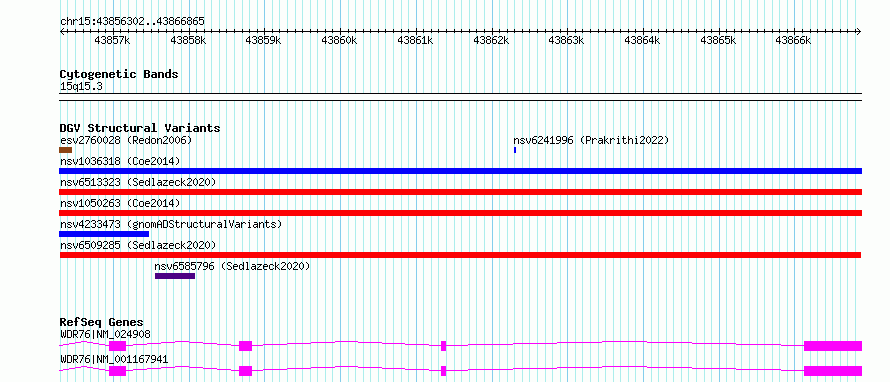Select the red nsv6513323 variant bar
Viewport: 890px width, 382px height.
click(460, 192)
